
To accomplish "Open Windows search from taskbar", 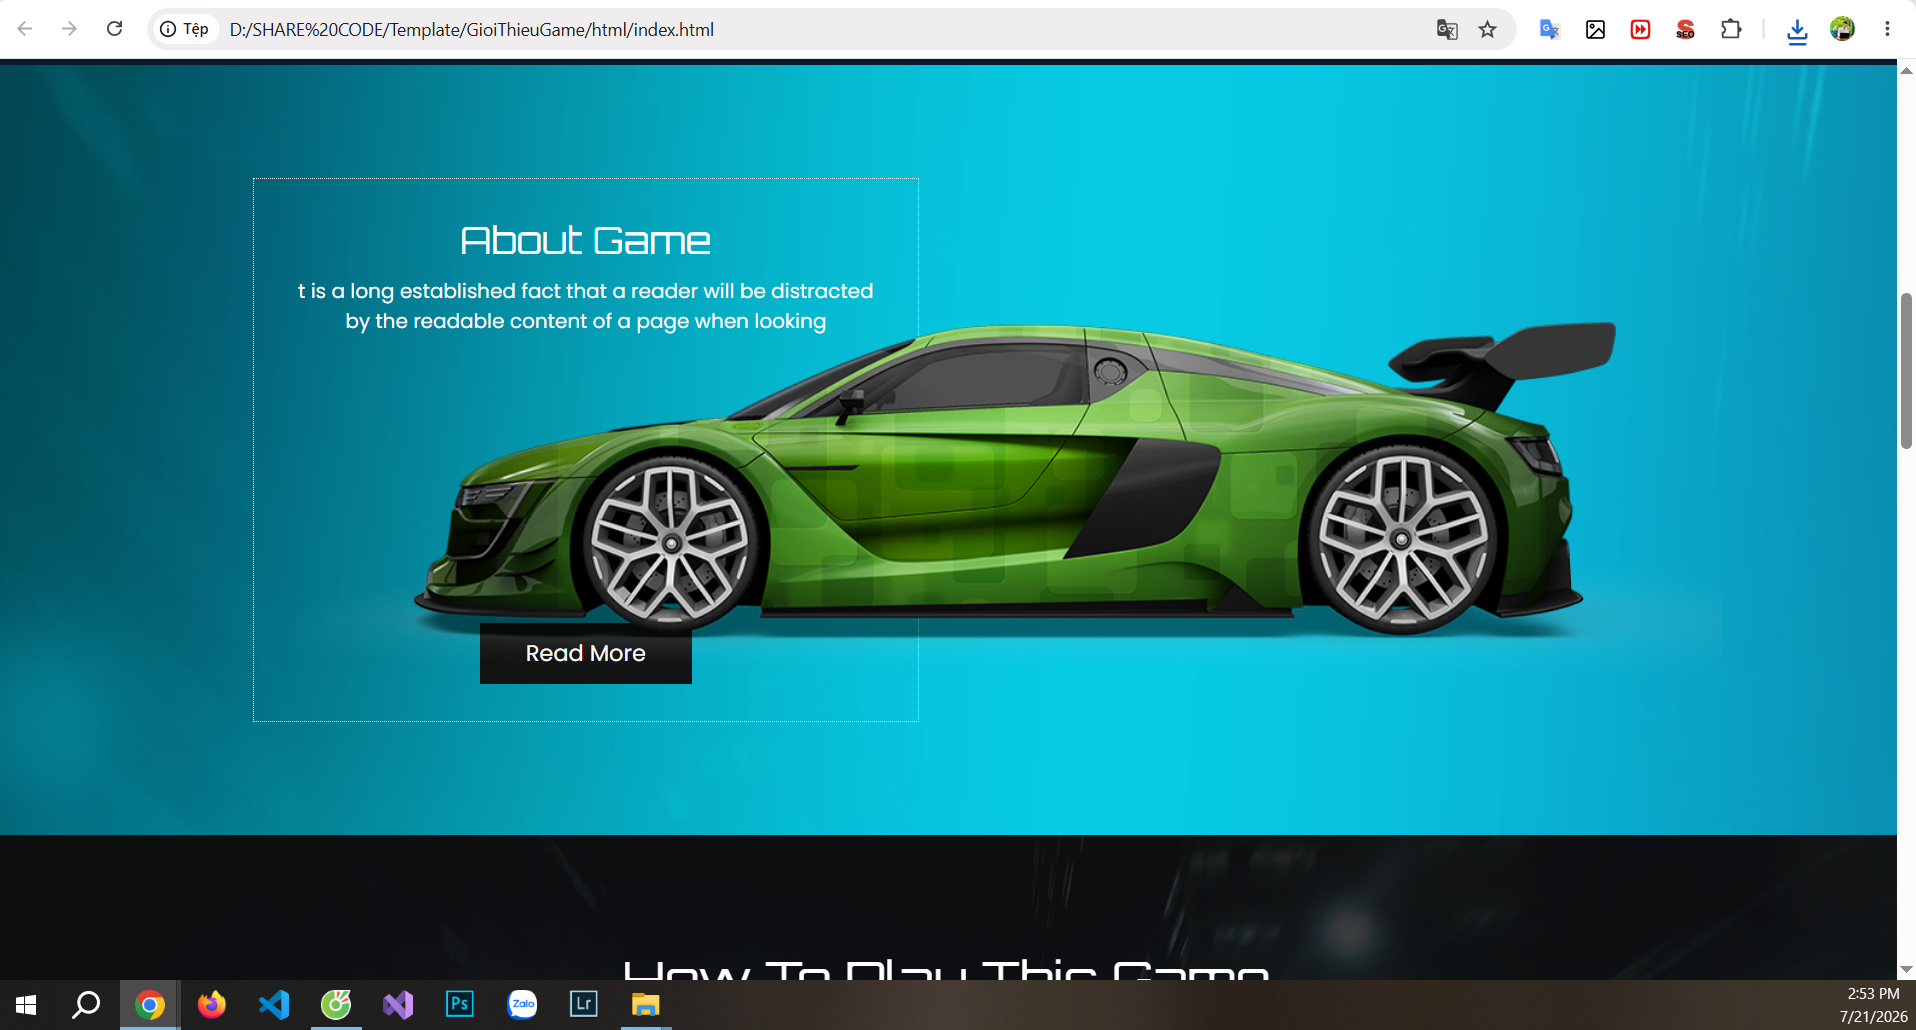I will tap(86, 1004).
